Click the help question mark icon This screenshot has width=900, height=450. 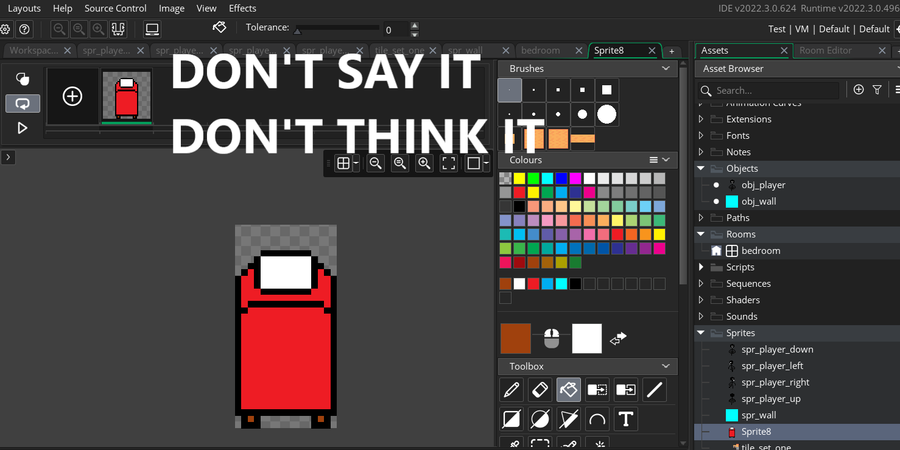click(24, 29)
